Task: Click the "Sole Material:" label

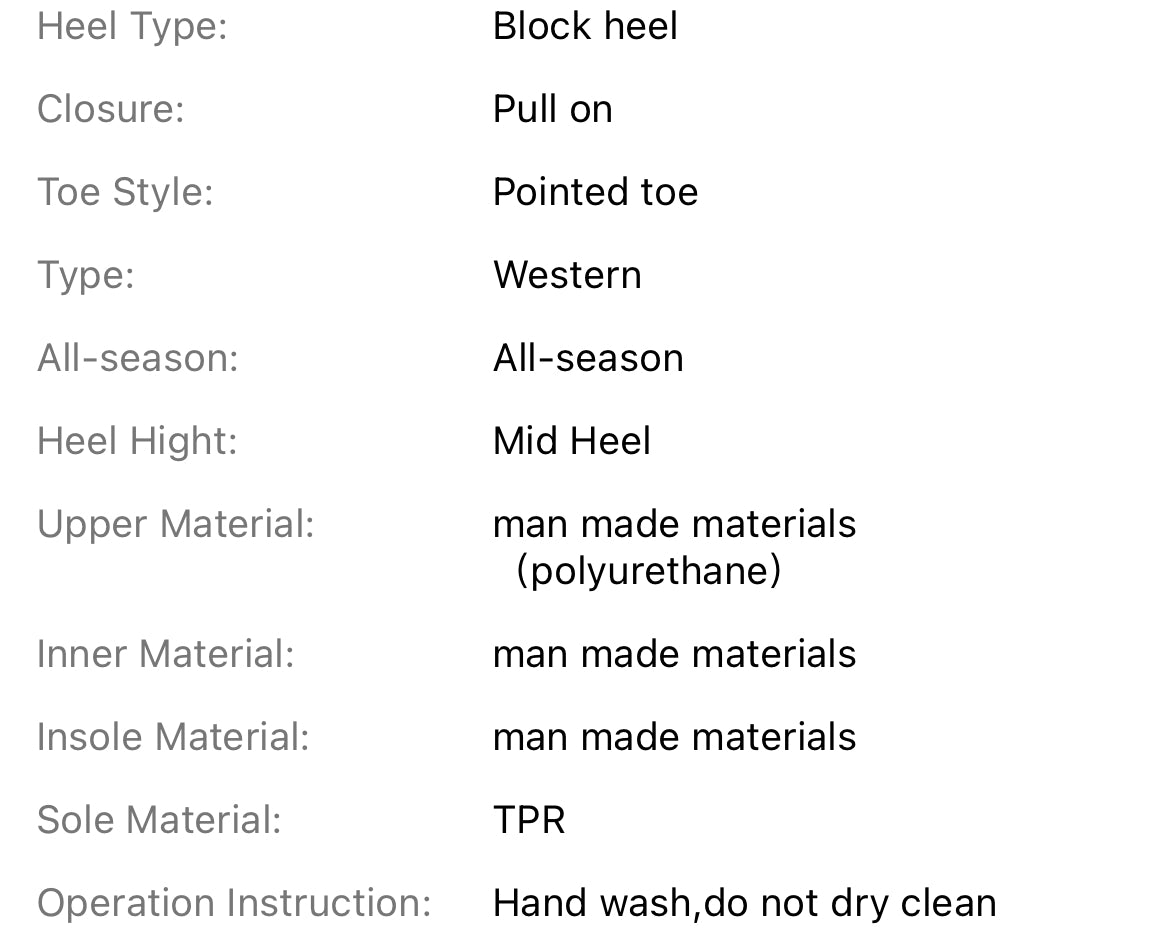Action: 159,820
